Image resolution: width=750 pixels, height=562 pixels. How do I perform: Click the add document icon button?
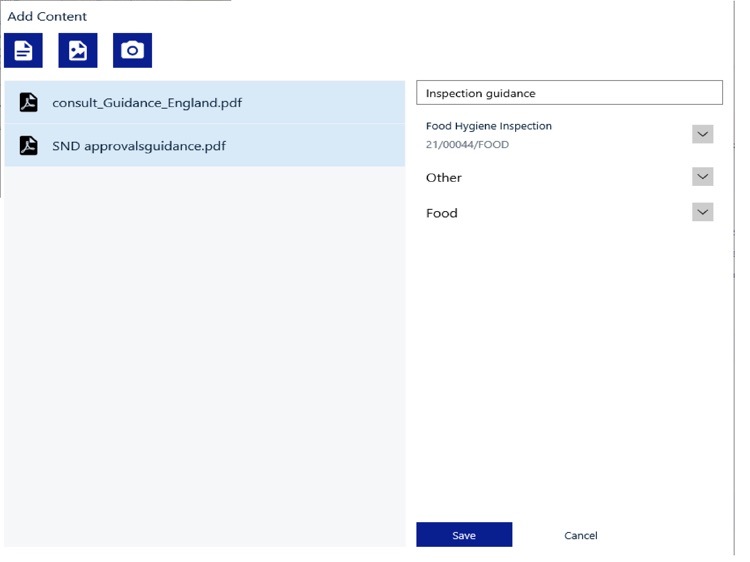click(x=23, y=50)
